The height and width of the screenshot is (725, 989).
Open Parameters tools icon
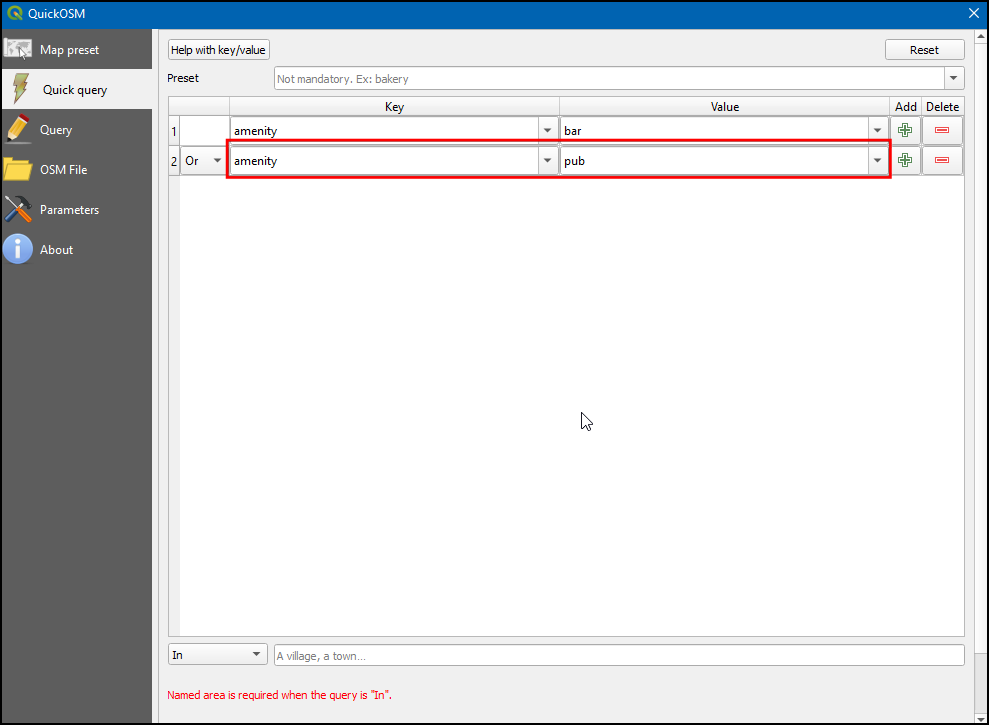pyautogui.click(x=18, y=209)
